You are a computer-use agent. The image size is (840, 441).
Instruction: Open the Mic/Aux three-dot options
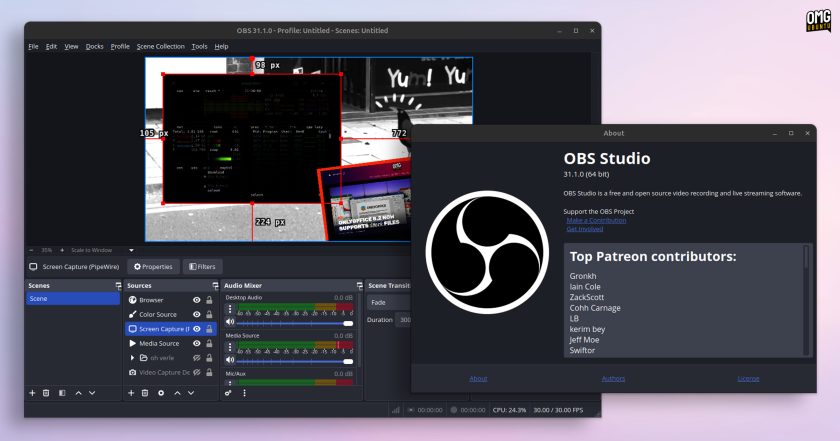[230, 383]
